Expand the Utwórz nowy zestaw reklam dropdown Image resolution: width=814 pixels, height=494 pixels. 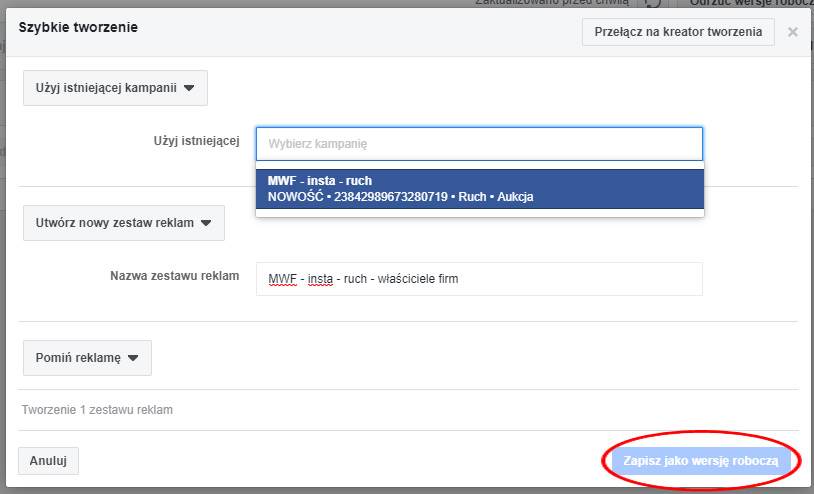[123, 223]
